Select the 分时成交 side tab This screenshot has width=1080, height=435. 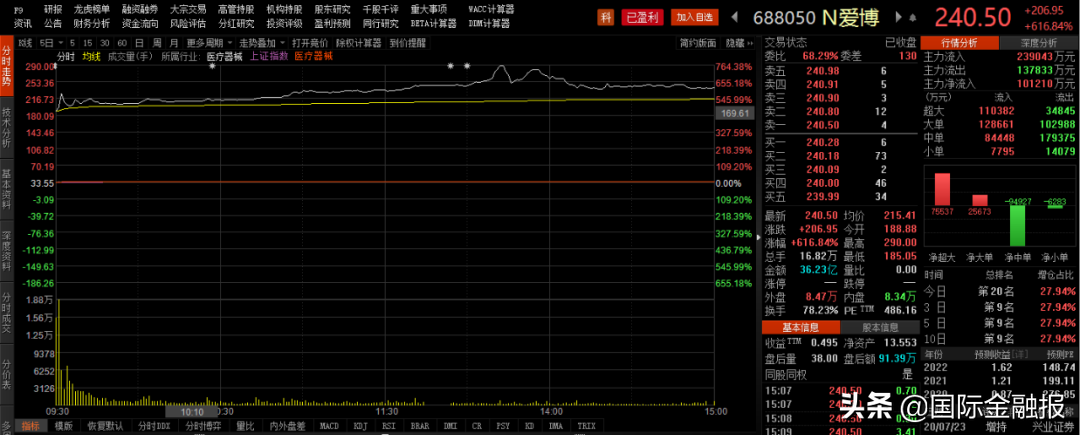click(6, 314)
